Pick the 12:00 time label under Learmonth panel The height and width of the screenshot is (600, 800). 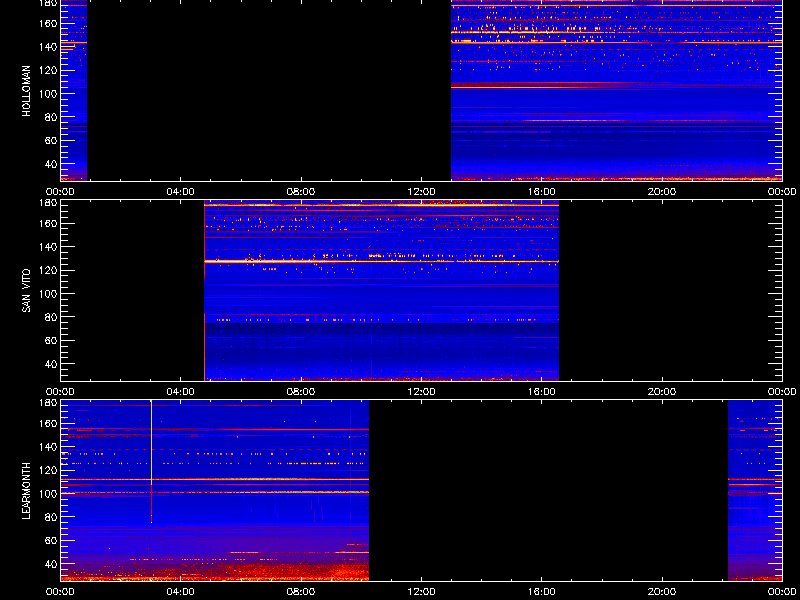(421, 592)
